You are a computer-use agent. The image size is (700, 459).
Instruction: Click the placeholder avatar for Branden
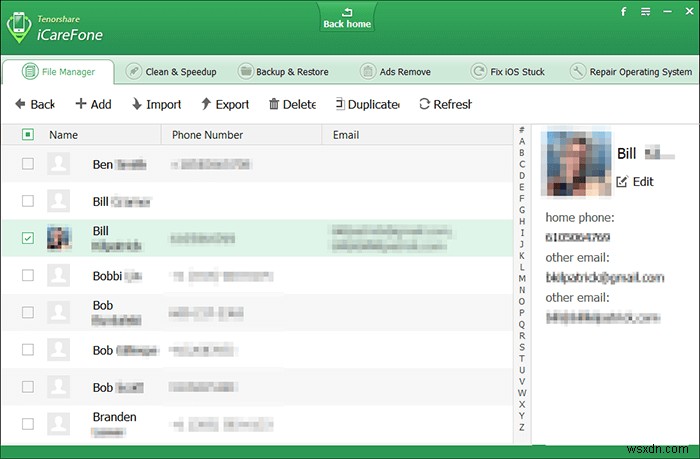58,424
